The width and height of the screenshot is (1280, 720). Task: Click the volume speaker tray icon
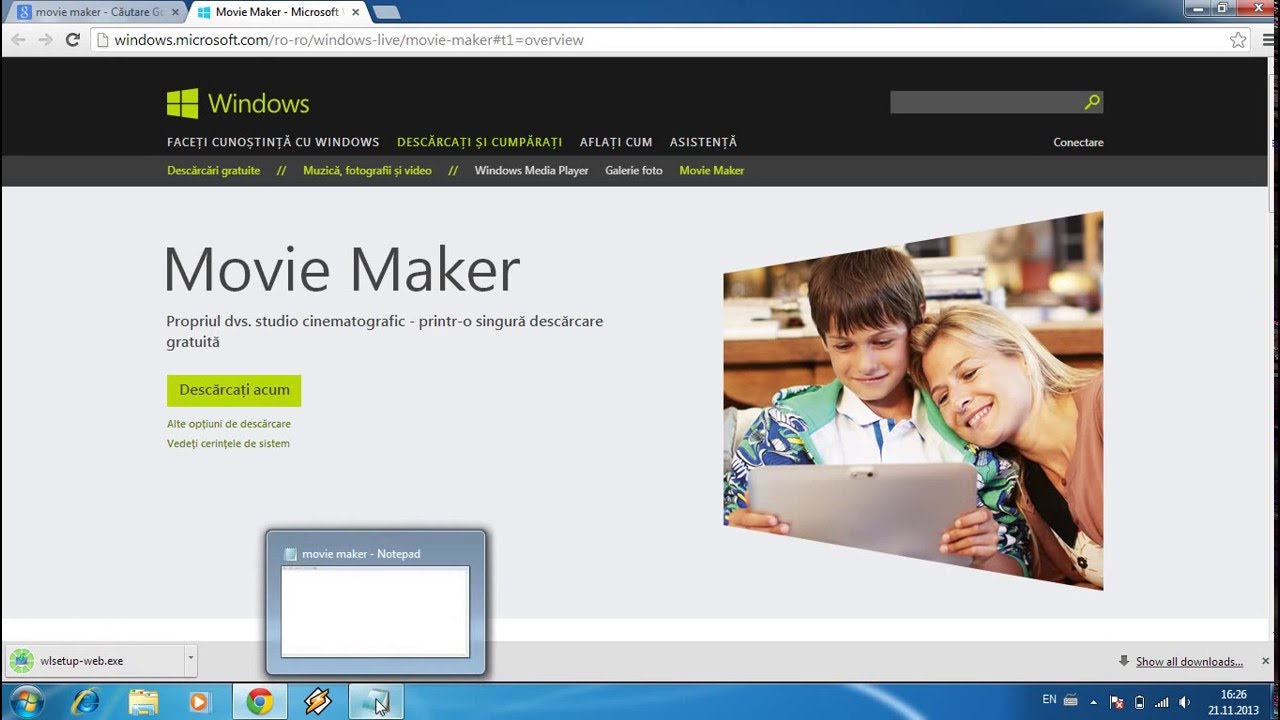pyautogui.click(x=1184, y=702)
